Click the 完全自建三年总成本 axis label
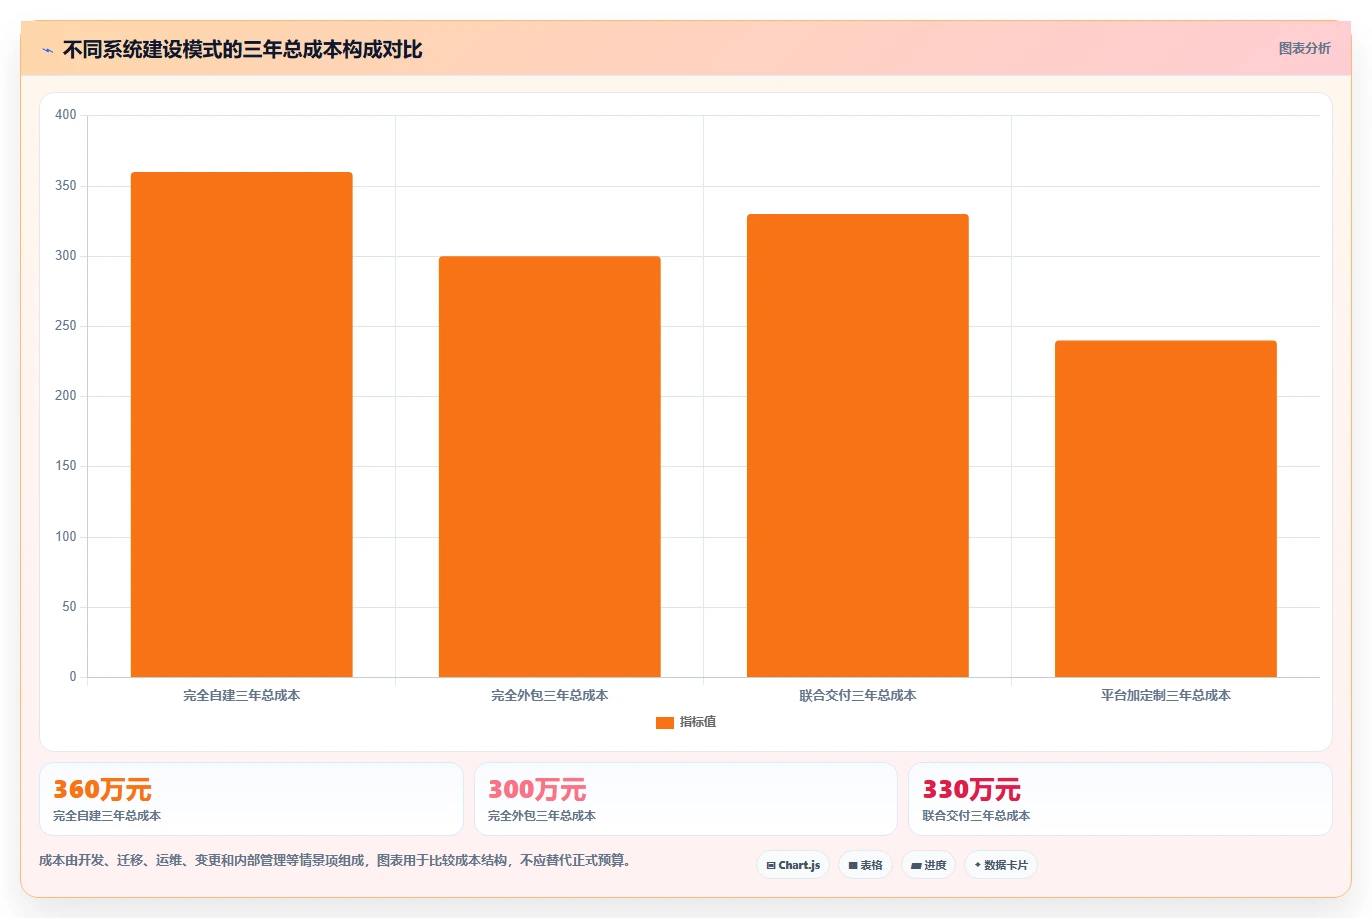The image size is (1372, 918). pyautogui.click(x=241, y=695)
